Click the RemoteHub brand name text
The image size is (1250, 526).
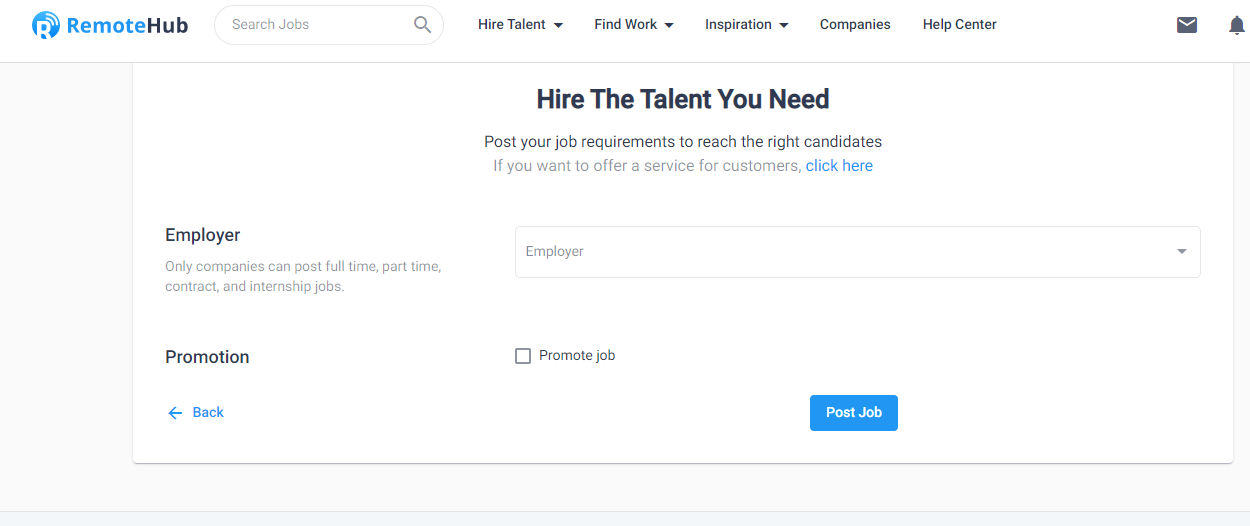[127, 26]
